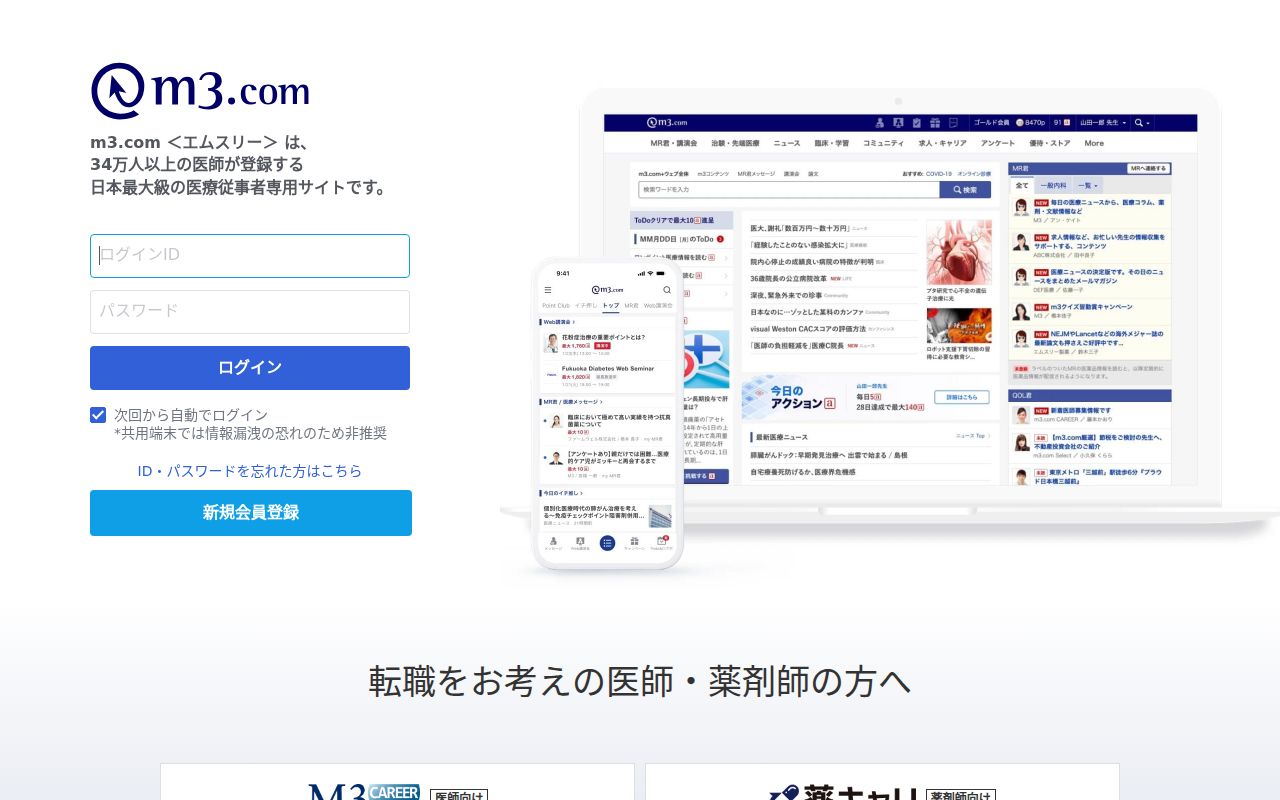This screenshot has height=800, width=1280.
Task: Open the 薬キャリ 薬剤師向け card
Action: 882,782
